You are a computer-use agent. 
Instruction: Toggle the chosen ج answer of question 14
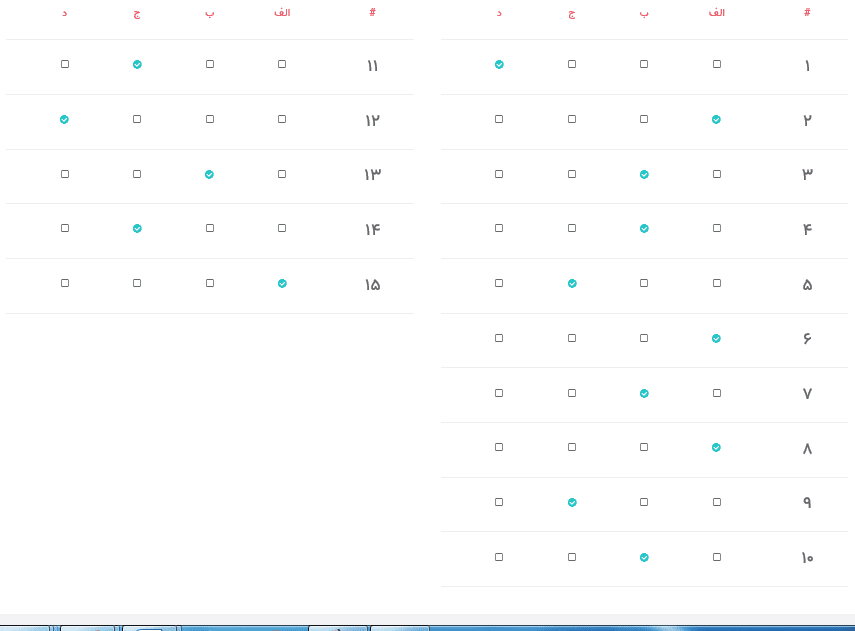pyautogui.click(x=137, y=229)
